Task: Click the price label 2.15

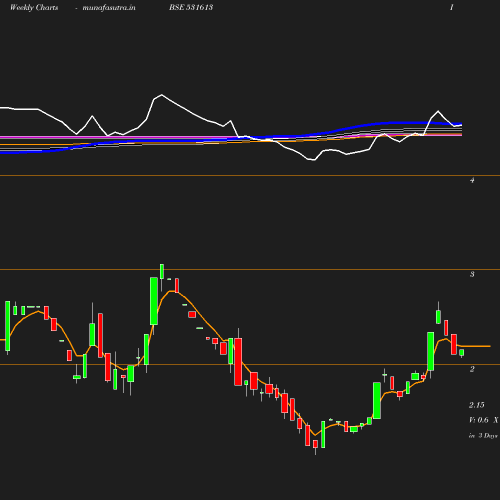Action: (x=477, y=405)
